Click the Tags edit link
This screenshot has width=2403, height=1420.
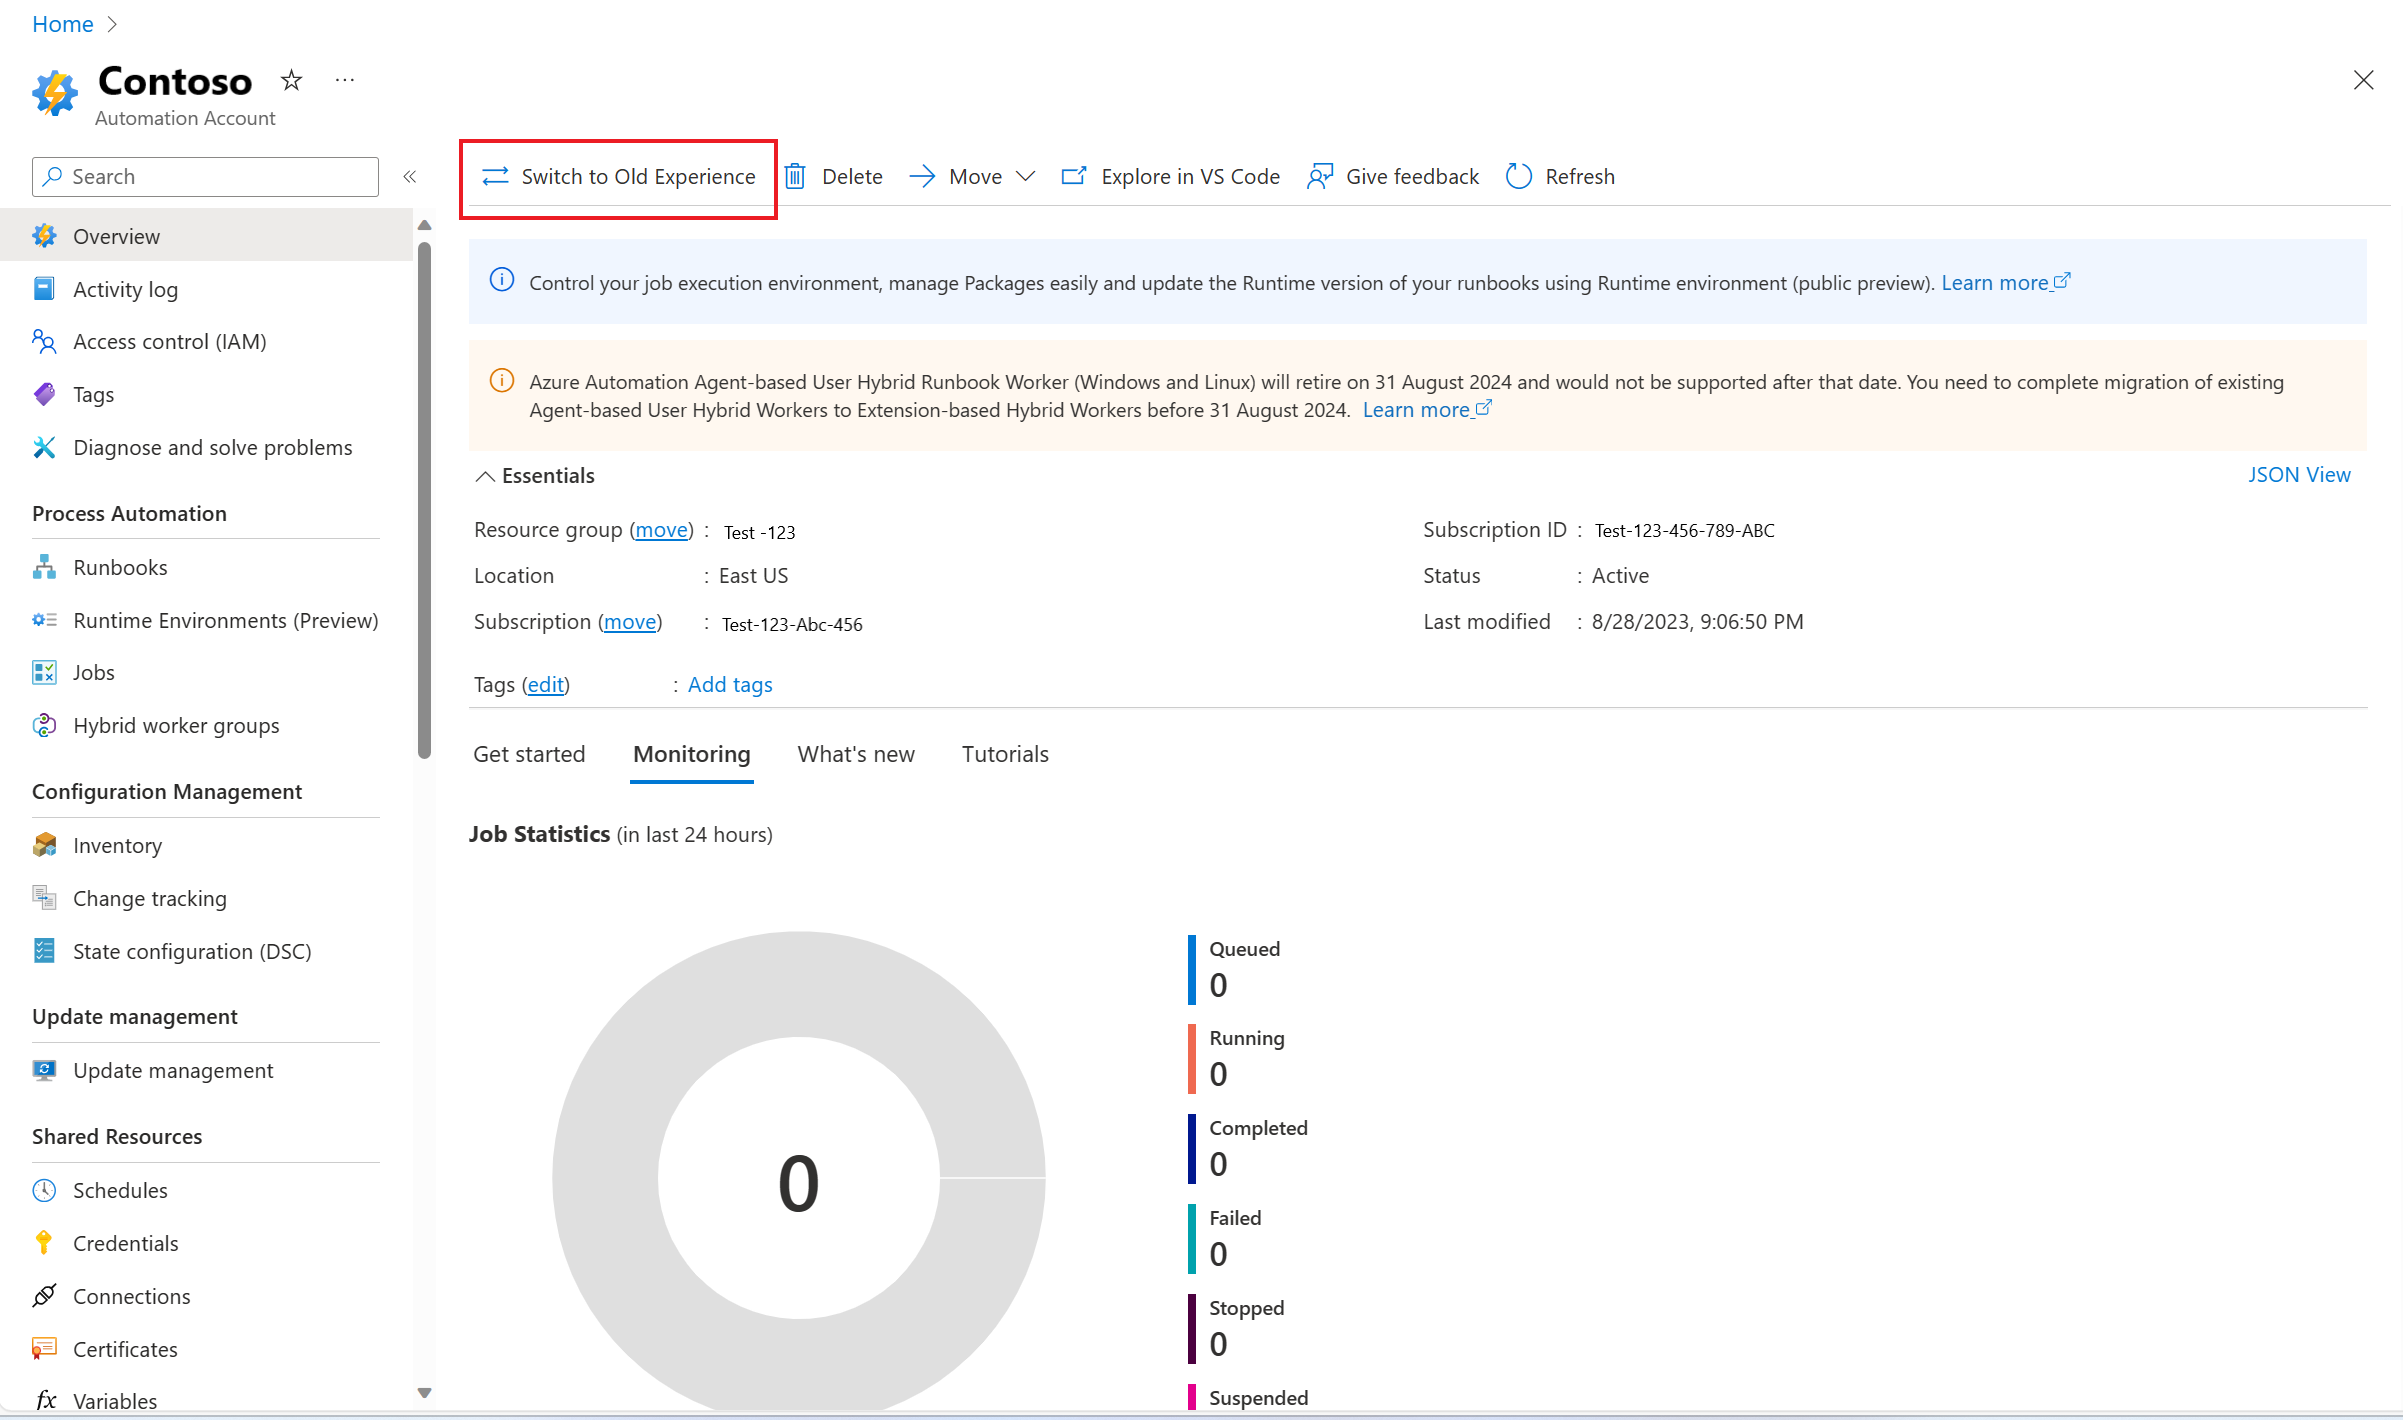tap(546, 685)
